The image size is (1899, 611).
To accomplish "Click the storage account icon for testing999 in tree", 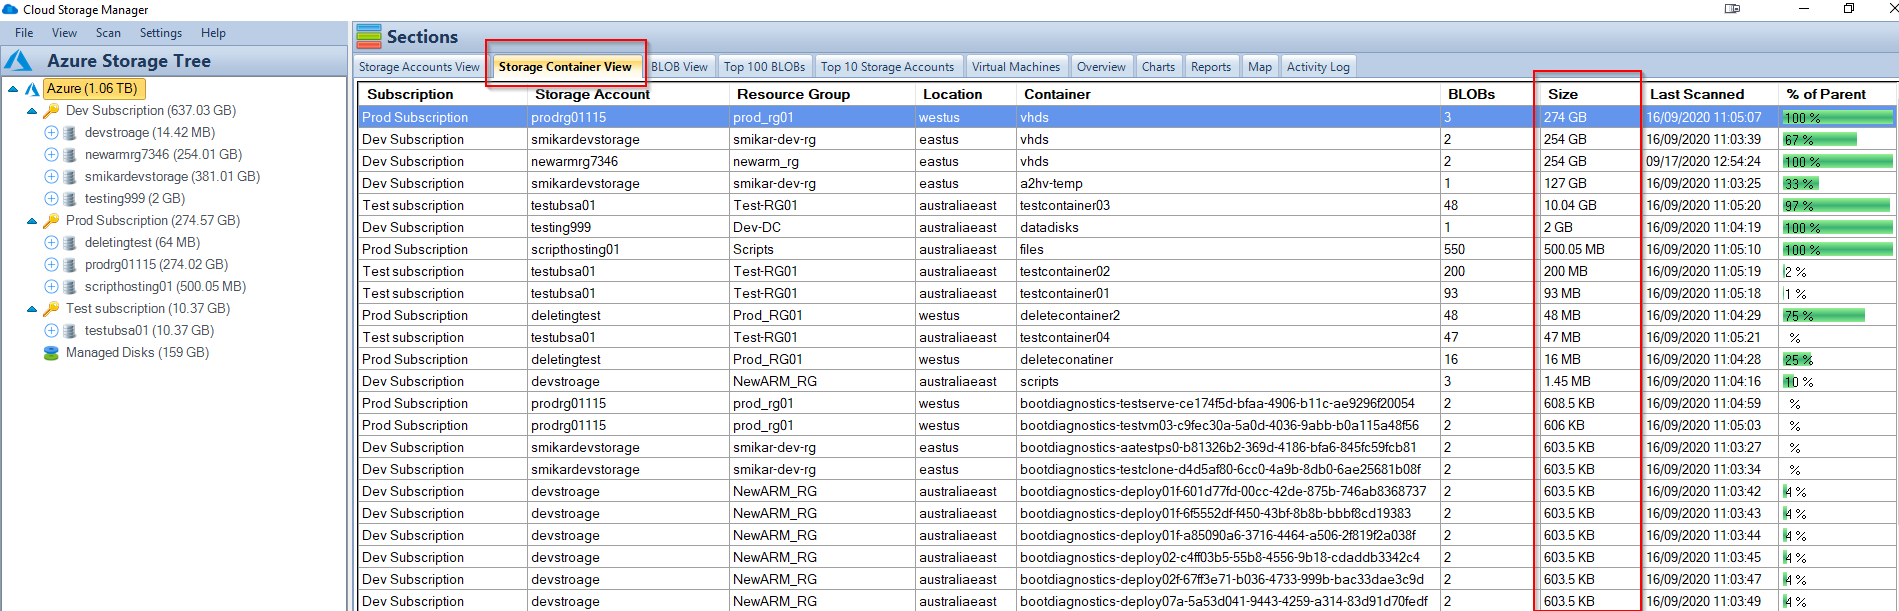I will pyautogui.click(x=70, y=199).
